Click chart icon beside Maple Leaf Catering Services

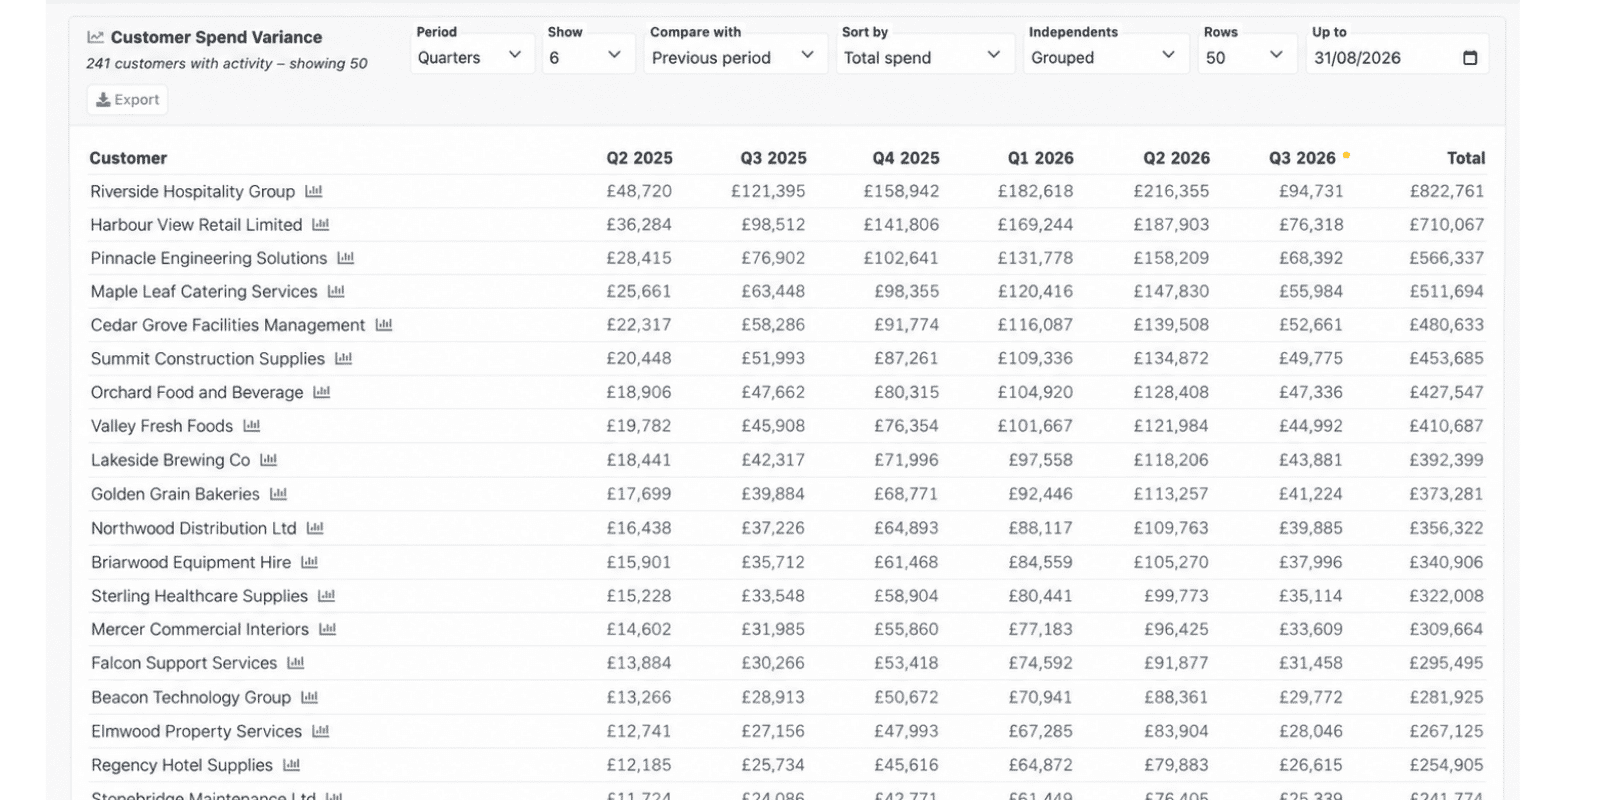click(x=336, y=292)
